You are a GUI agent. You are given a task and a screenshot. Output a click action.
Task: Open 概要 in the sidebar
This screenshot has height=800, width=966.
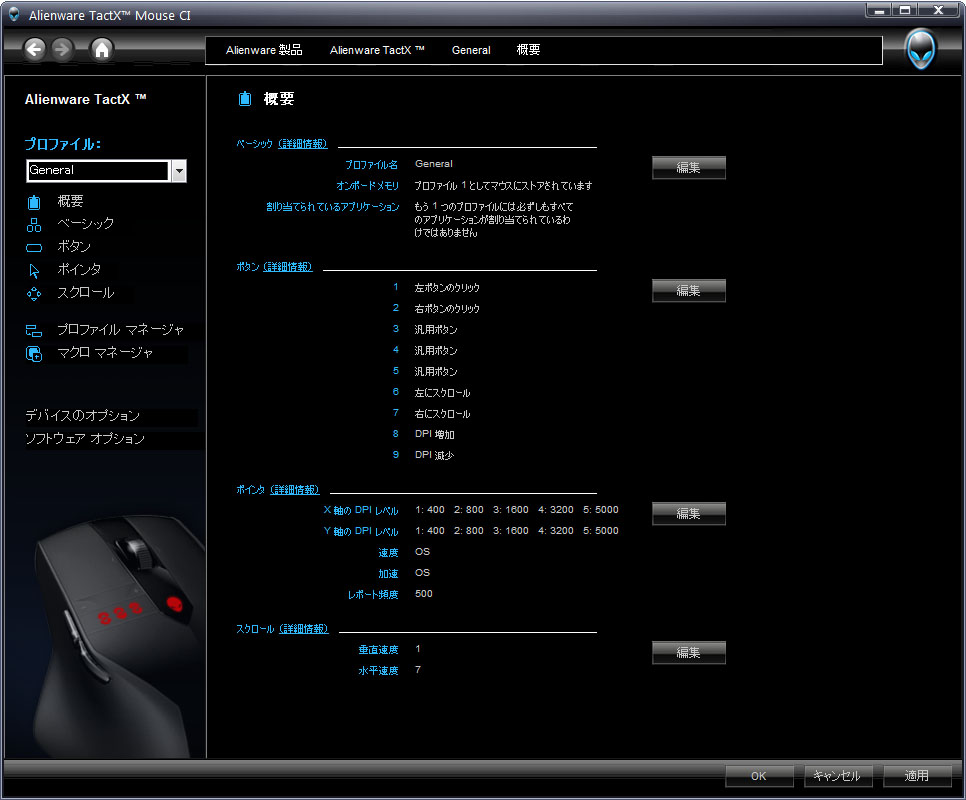point(70,201)
